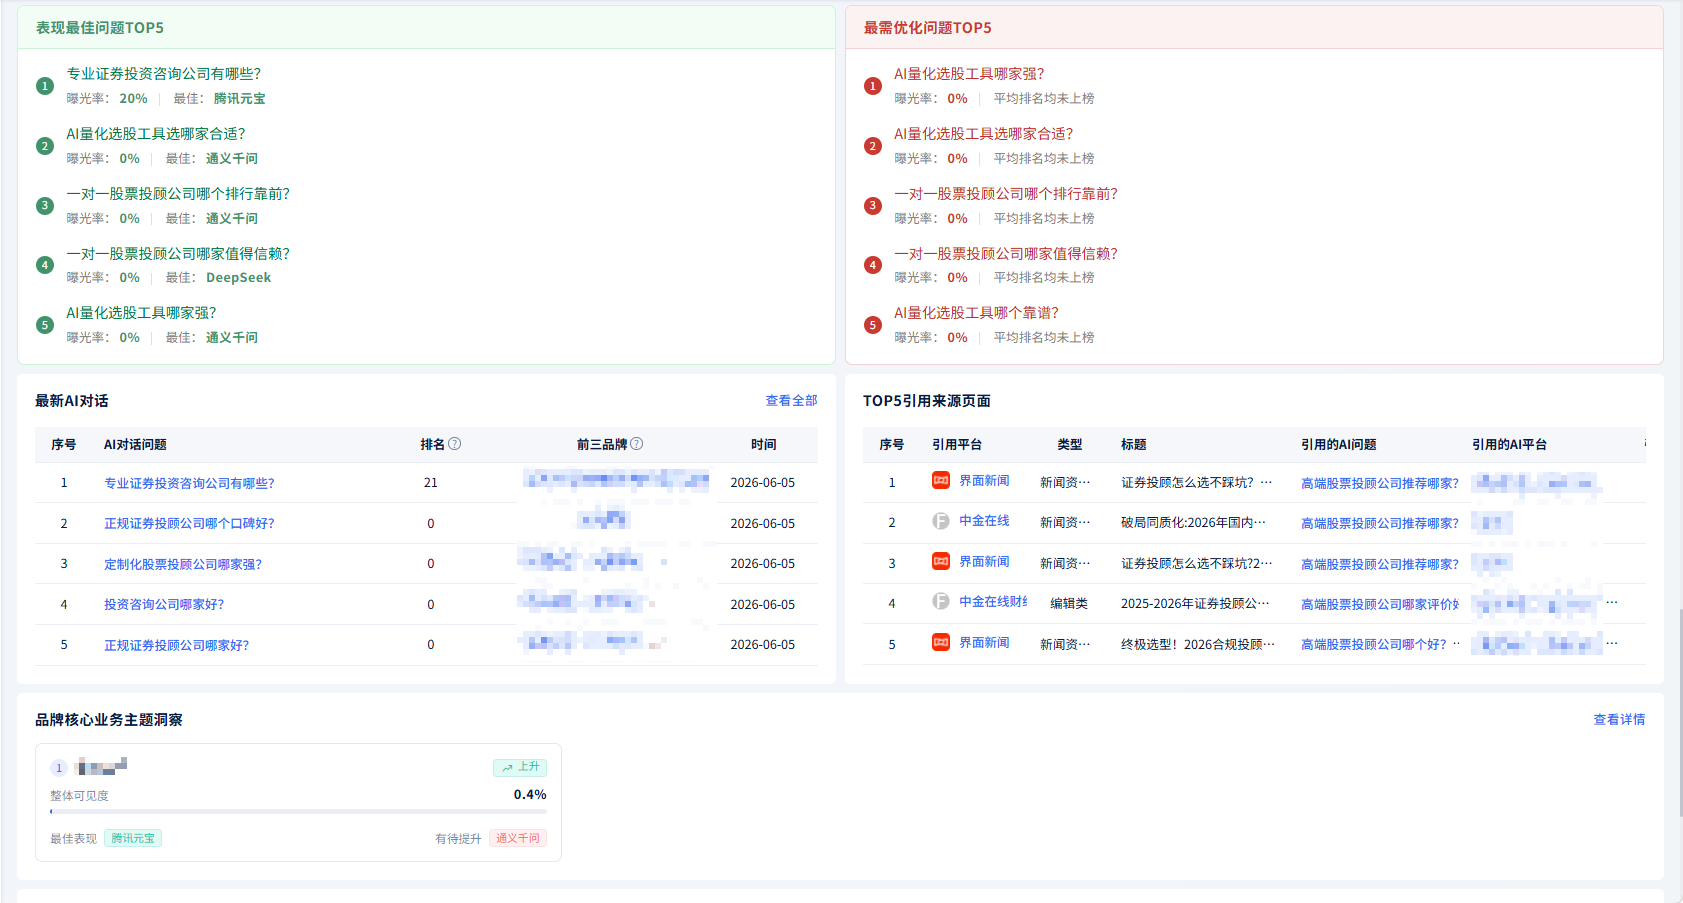Click 通义千问 needs-improvement tag on brand card
Screen dimensions: 1683x903
pyautogui.click(x=518, y=838)
